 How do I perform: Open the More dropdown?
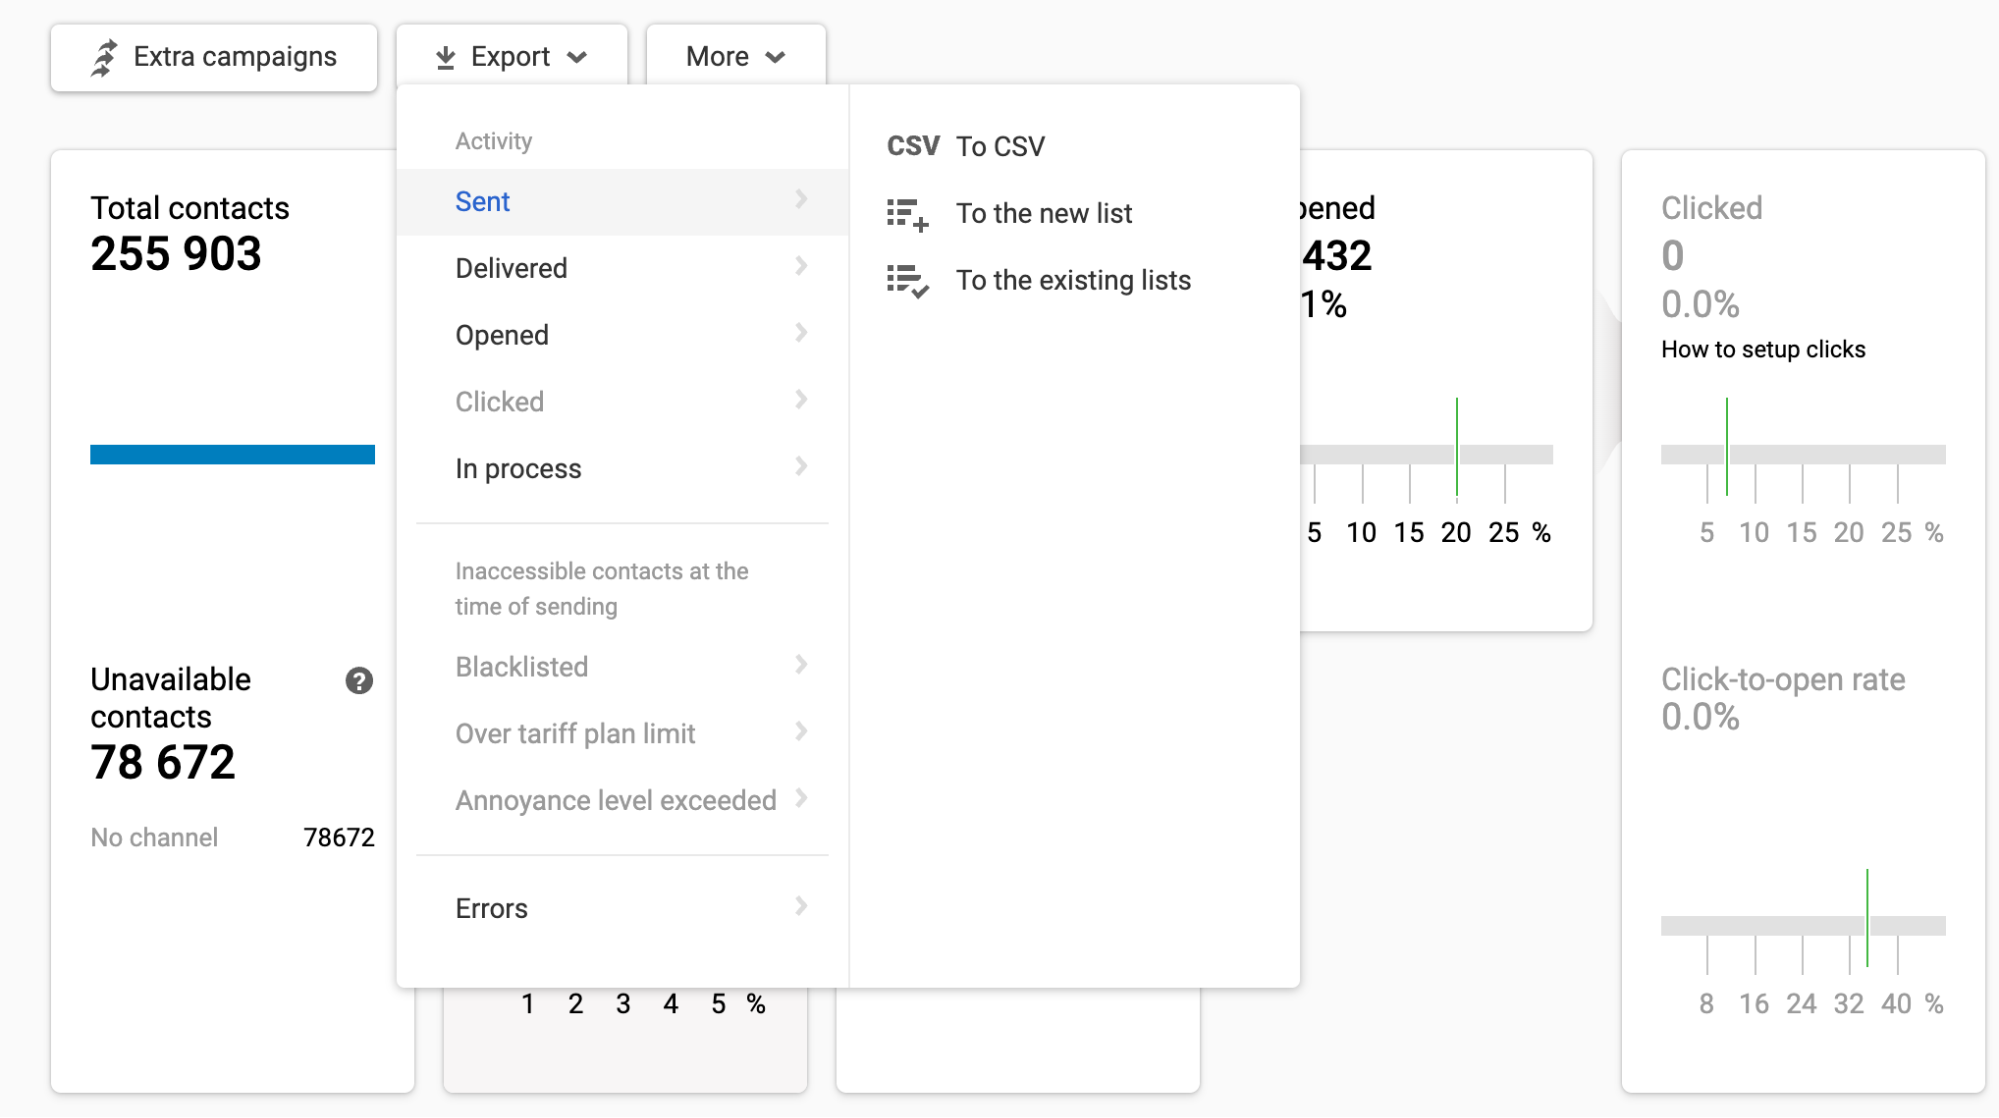click(735, 57)
